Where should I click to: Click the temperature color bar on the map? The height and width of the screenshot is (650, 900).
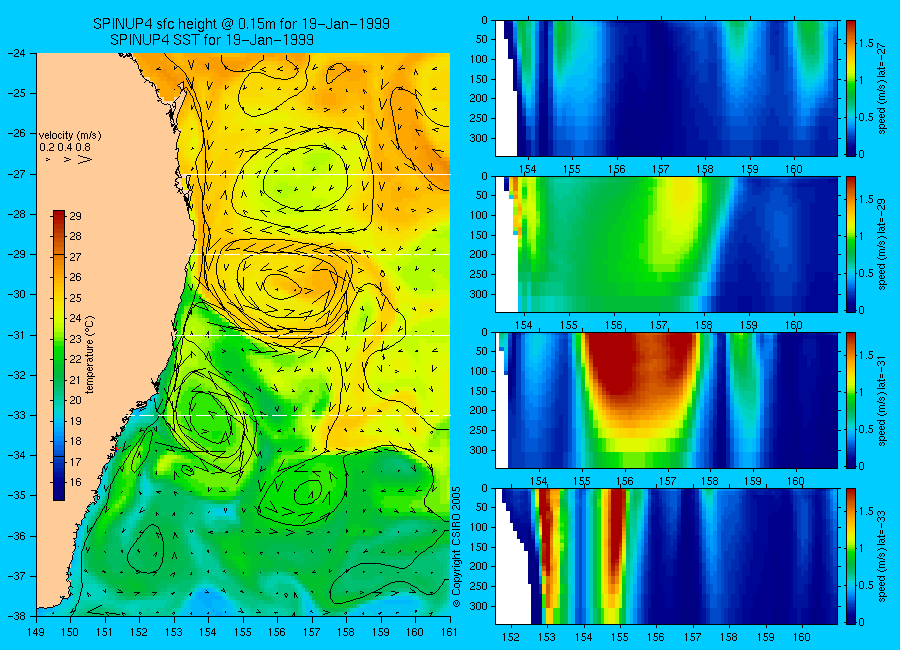click(59, 355)
